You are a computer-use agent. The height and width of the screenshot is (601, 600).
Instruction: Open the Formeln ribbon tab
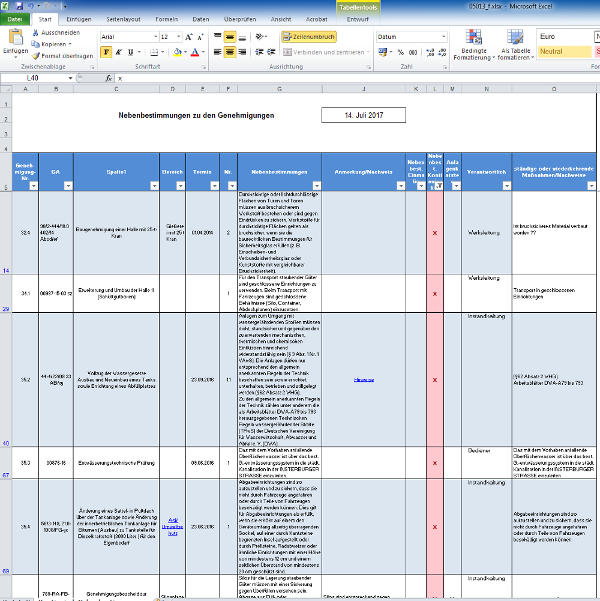pyautogui.click(x=167, y=19)
